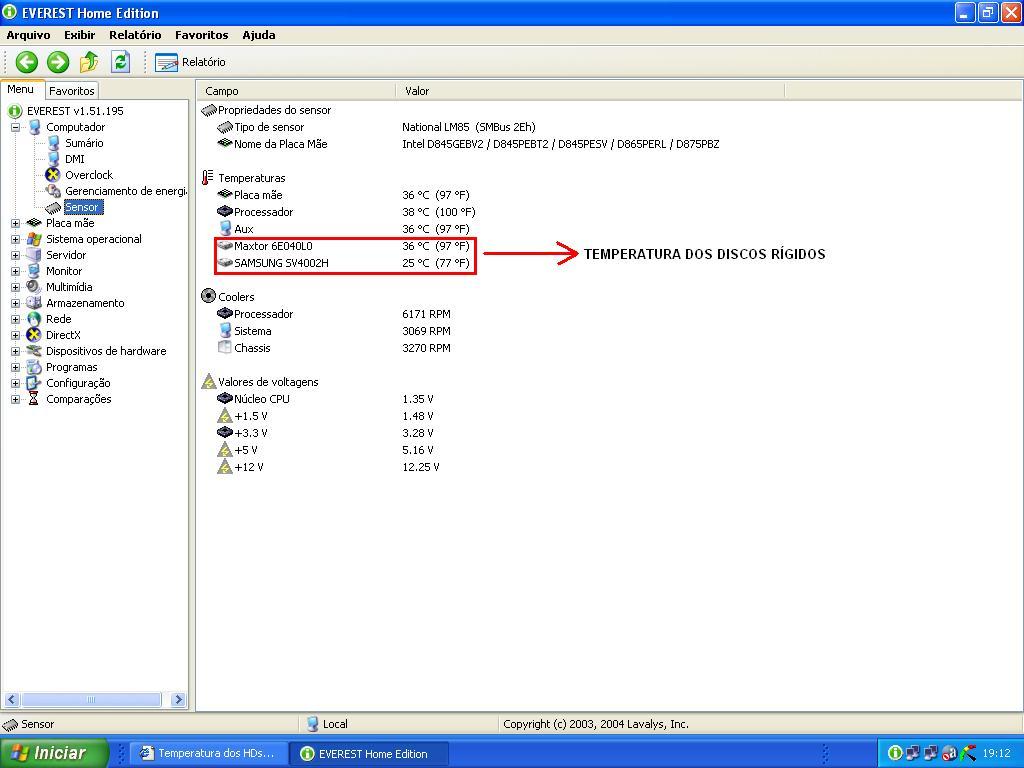This screenshot has width=1024, height=768.
Task: Click the SAMSUNG SV4002H hard disk icon
Action: click(225, 263)
